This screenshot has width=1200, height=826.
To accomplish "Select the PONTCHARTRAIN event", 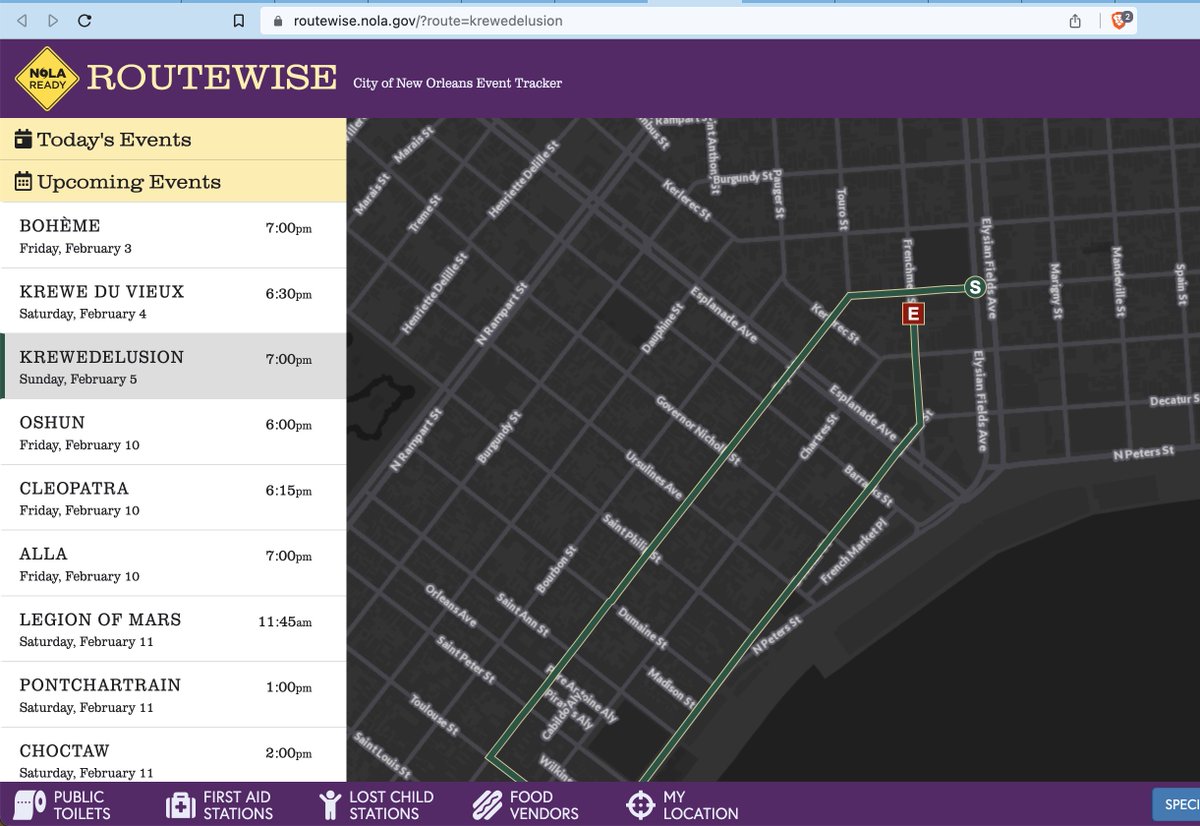I will click(x=173, y=694).
